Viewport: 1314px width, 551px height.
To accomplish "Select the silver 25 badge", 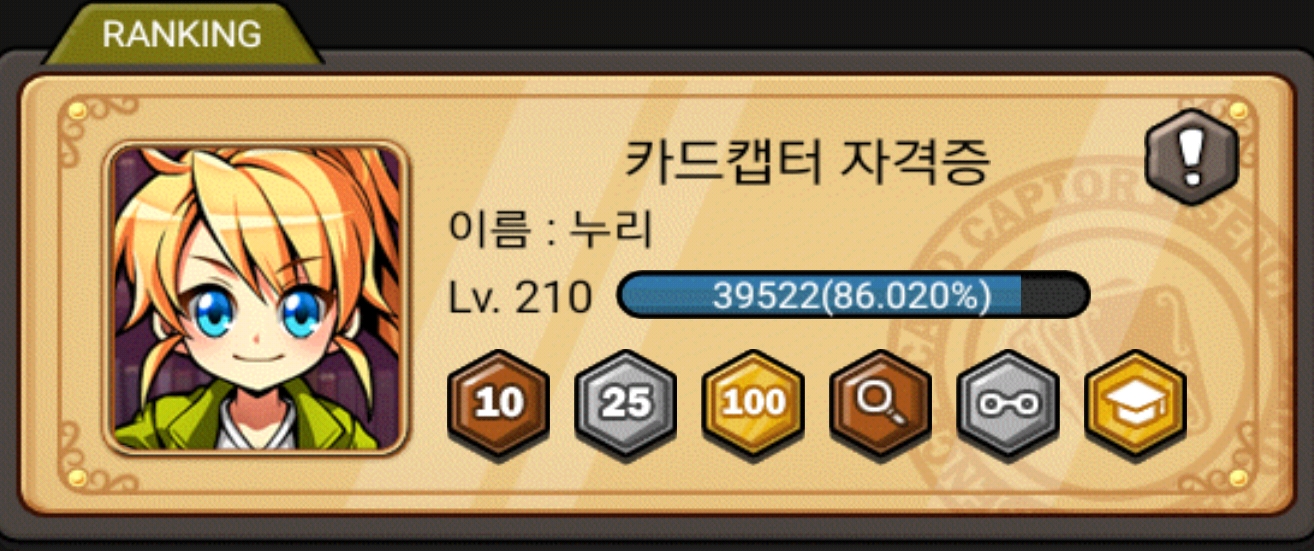I will coord(626,403).
